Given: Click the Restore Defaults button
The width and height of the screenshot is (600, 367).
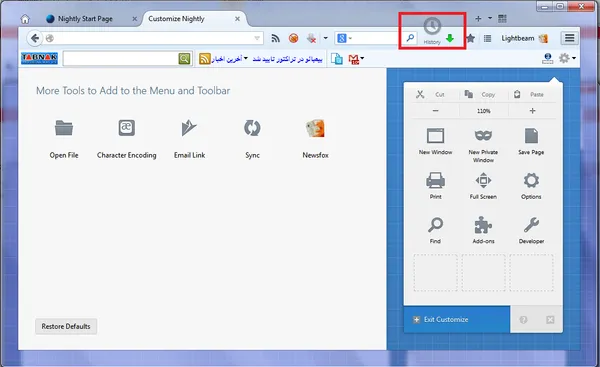Looking at the screenshot, I should click(x=66, y=326).
